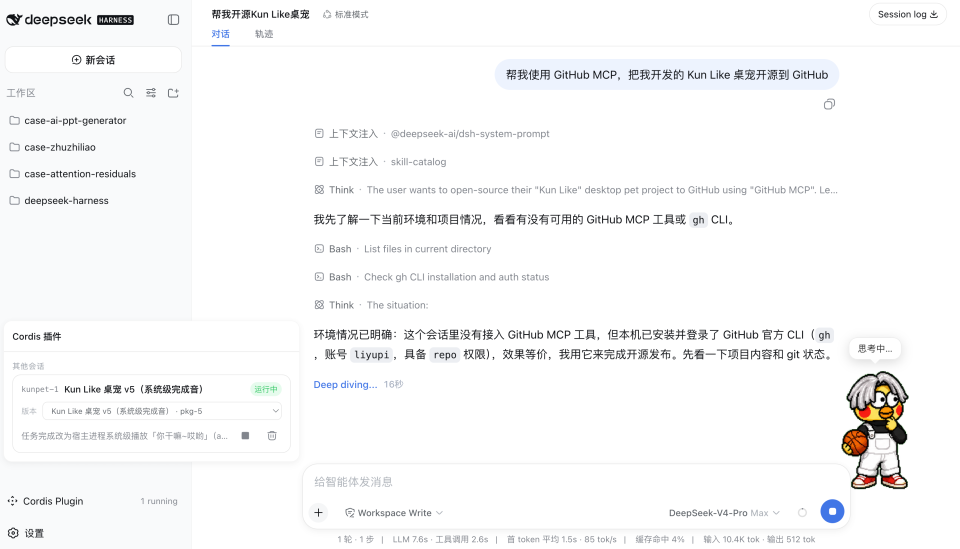Open 设置 settings

26,533
